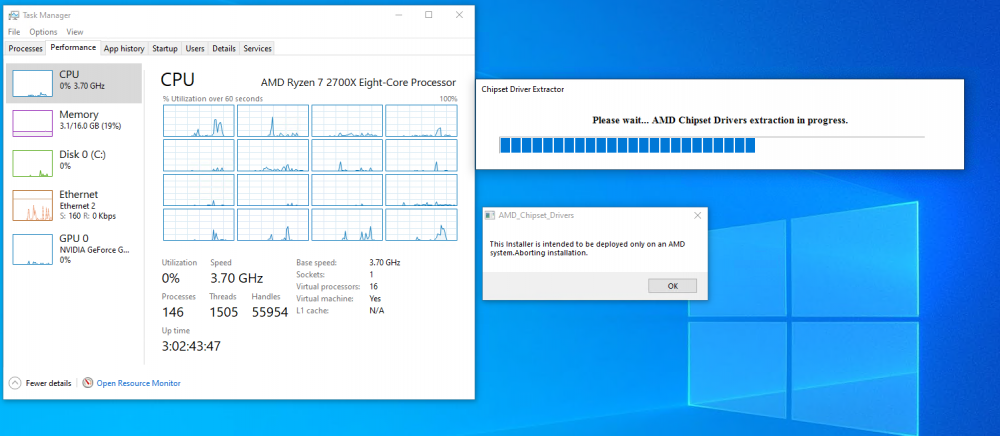The width and height of the screenshot is (1000, 436).
Task: Click the Virtual machine value Yes
Action: coord(375,298)
